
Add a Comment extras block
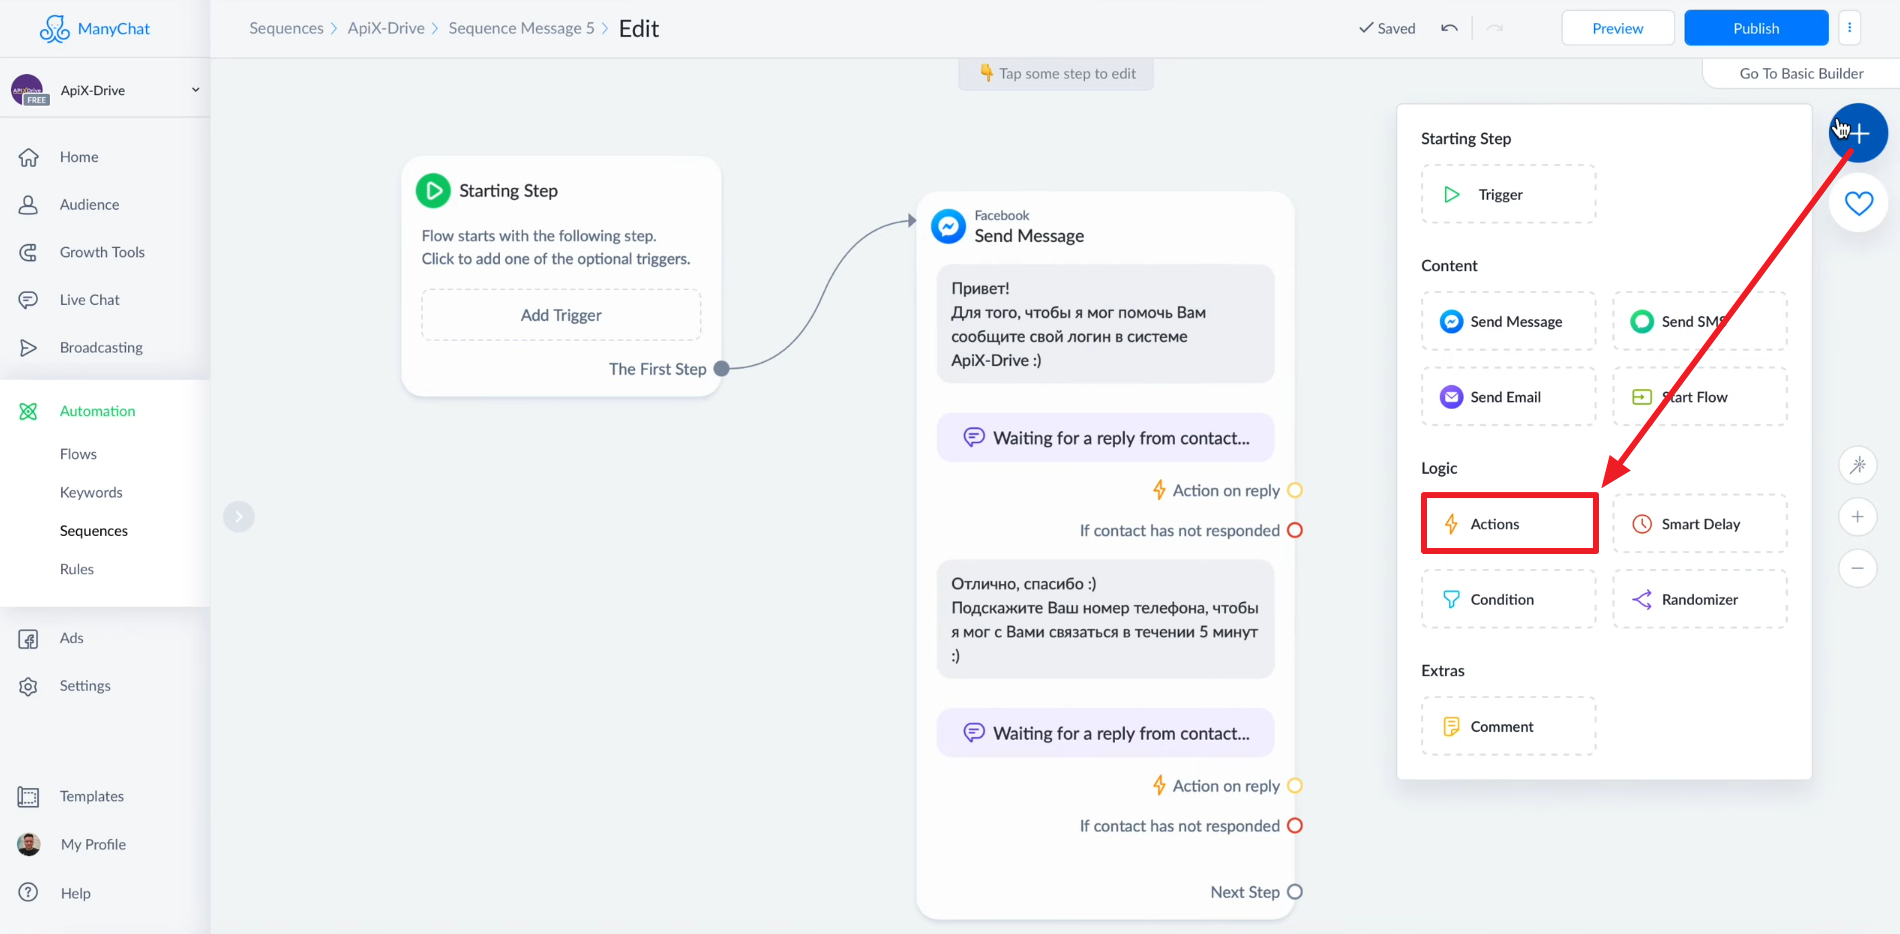coord(1508,726)
